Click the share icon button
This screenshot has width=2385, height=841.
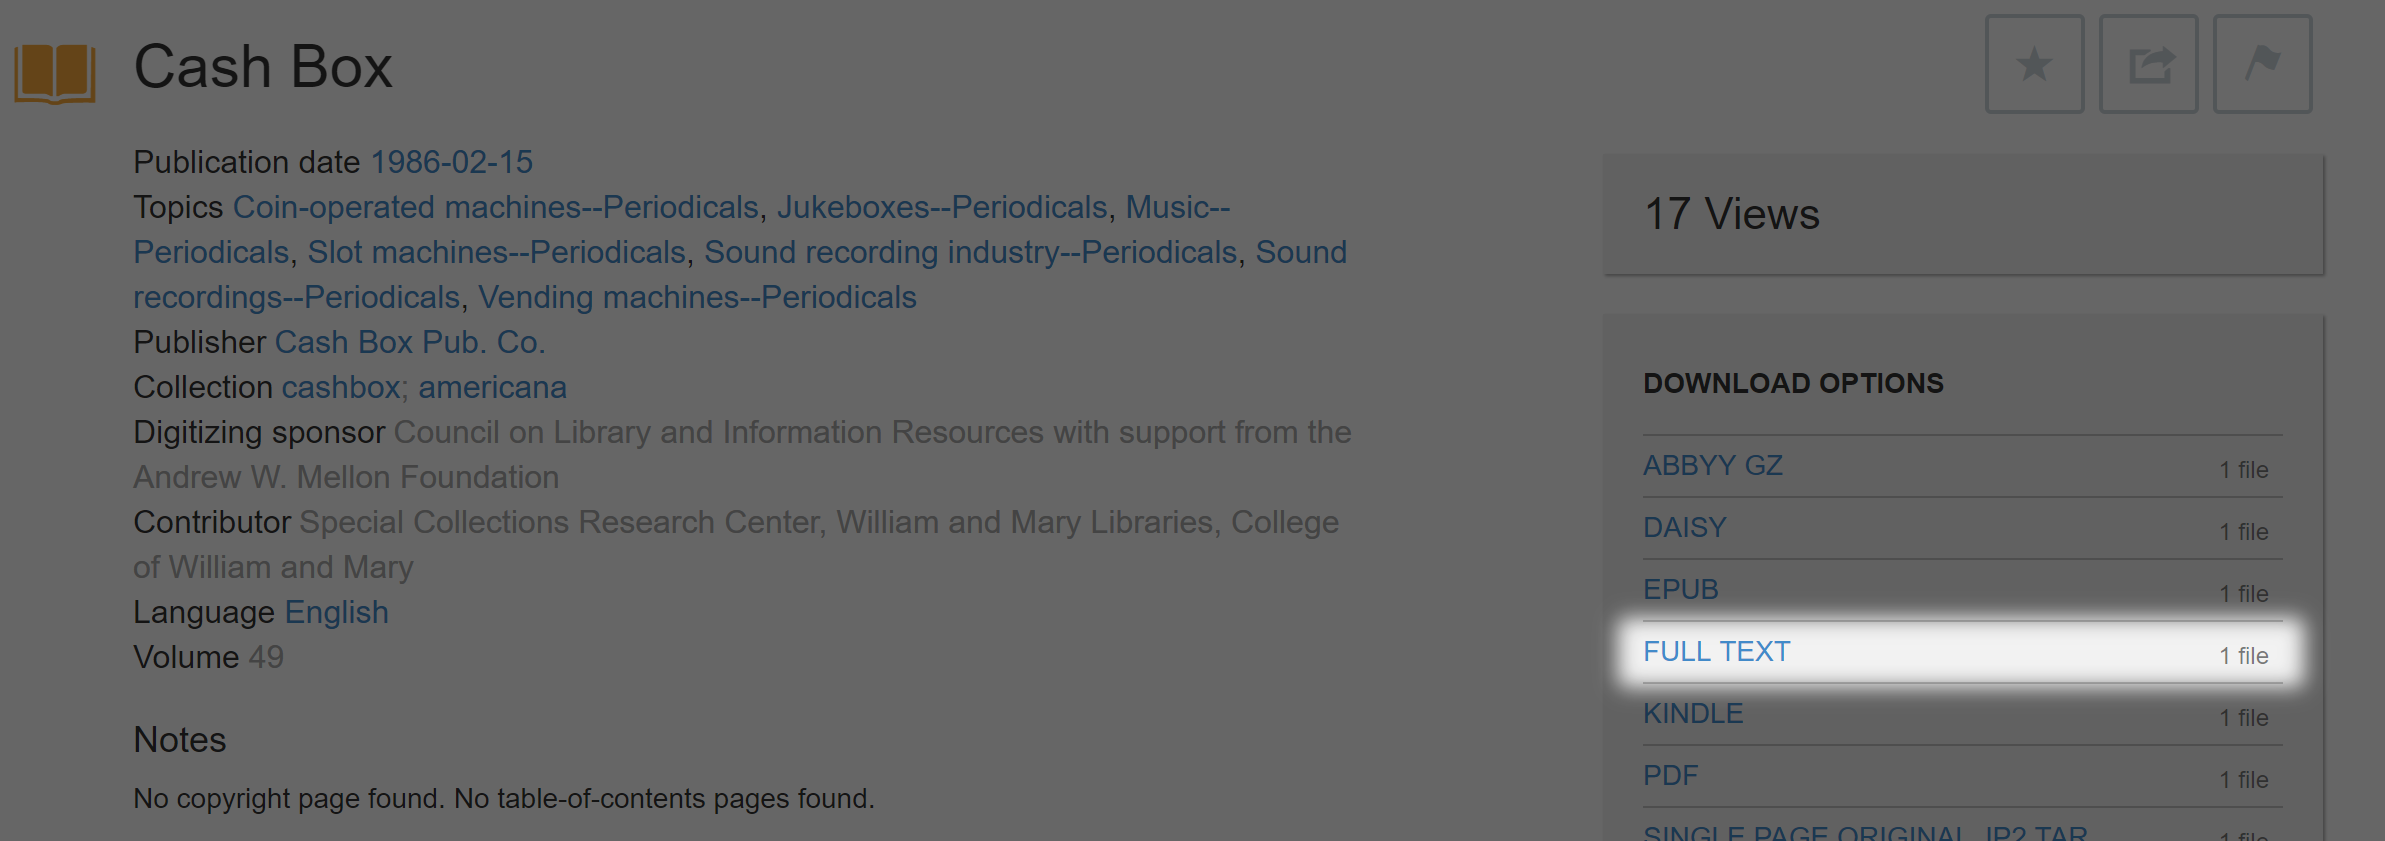pos(2148,64)
